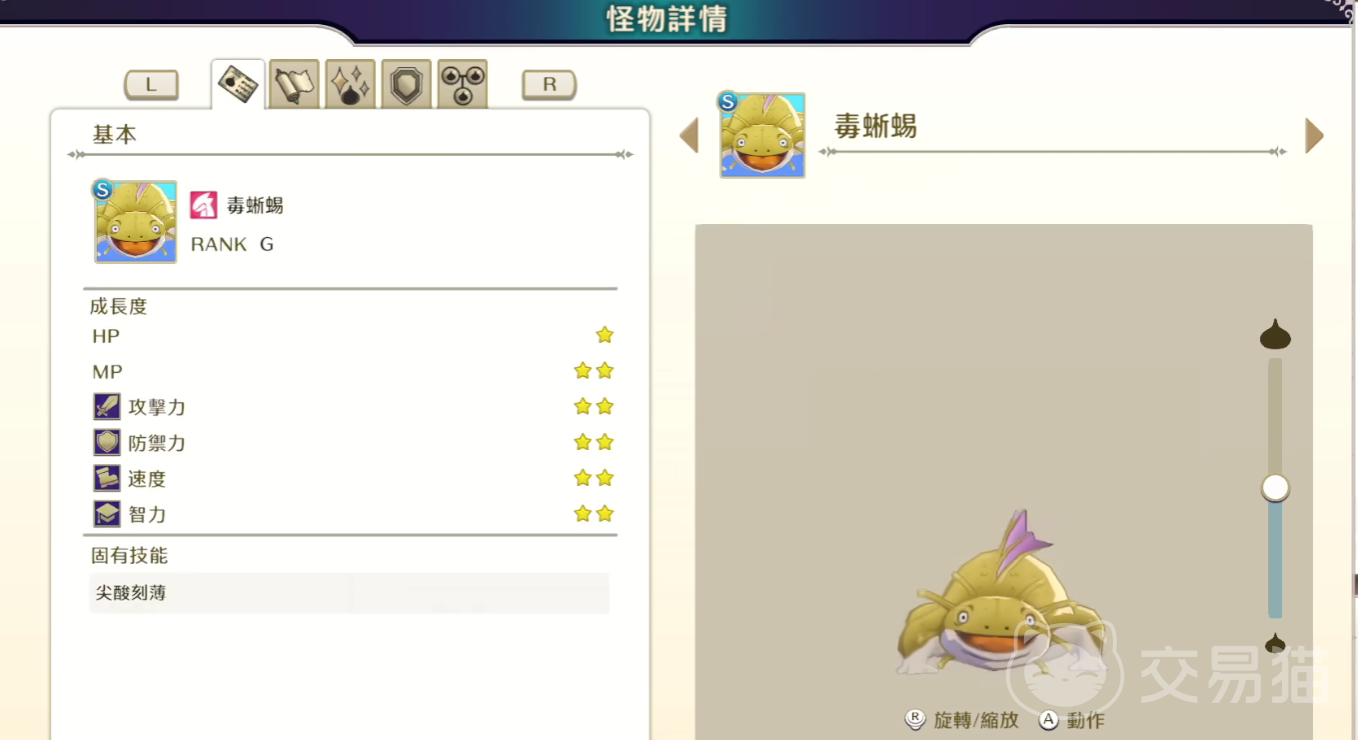Switch to the map scroll tab
1358x740 pixels.
click(x=294, y=84)
